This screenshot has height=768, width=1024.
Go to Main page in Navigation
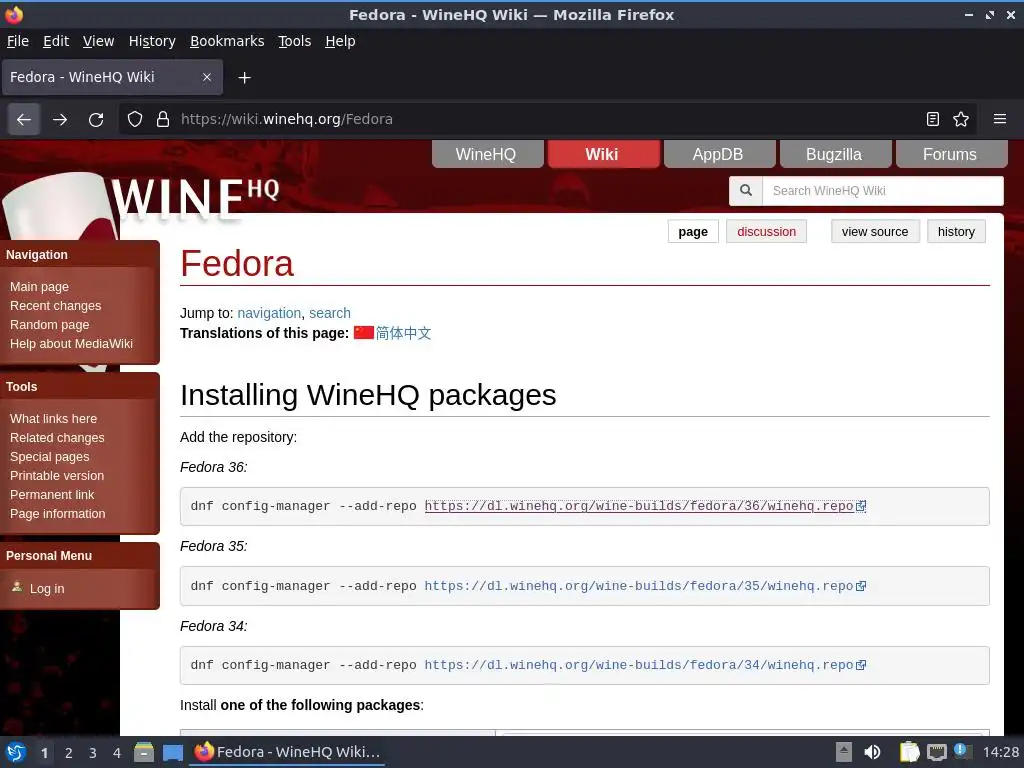(39, 287)
